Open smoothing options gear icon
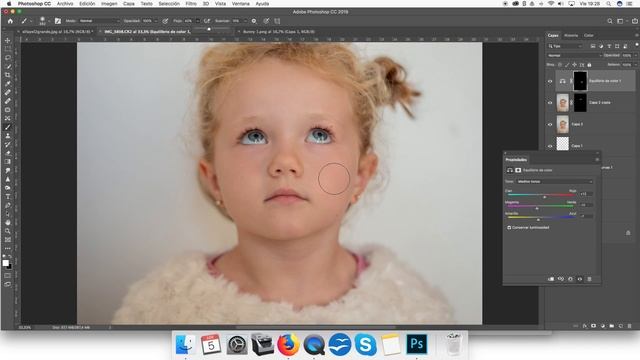640x360 pixels. coord(254,21)
